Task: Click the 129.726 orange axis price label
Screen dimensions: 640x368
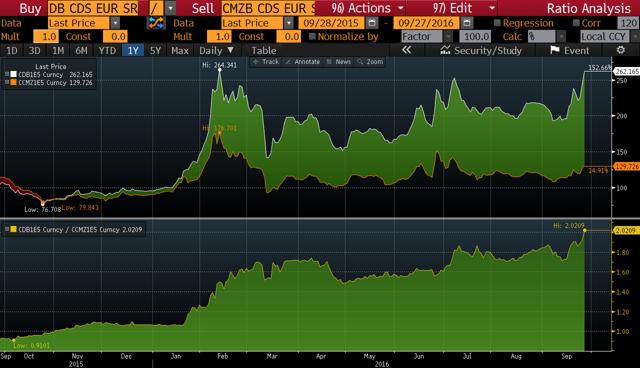Action: point(627,166)
